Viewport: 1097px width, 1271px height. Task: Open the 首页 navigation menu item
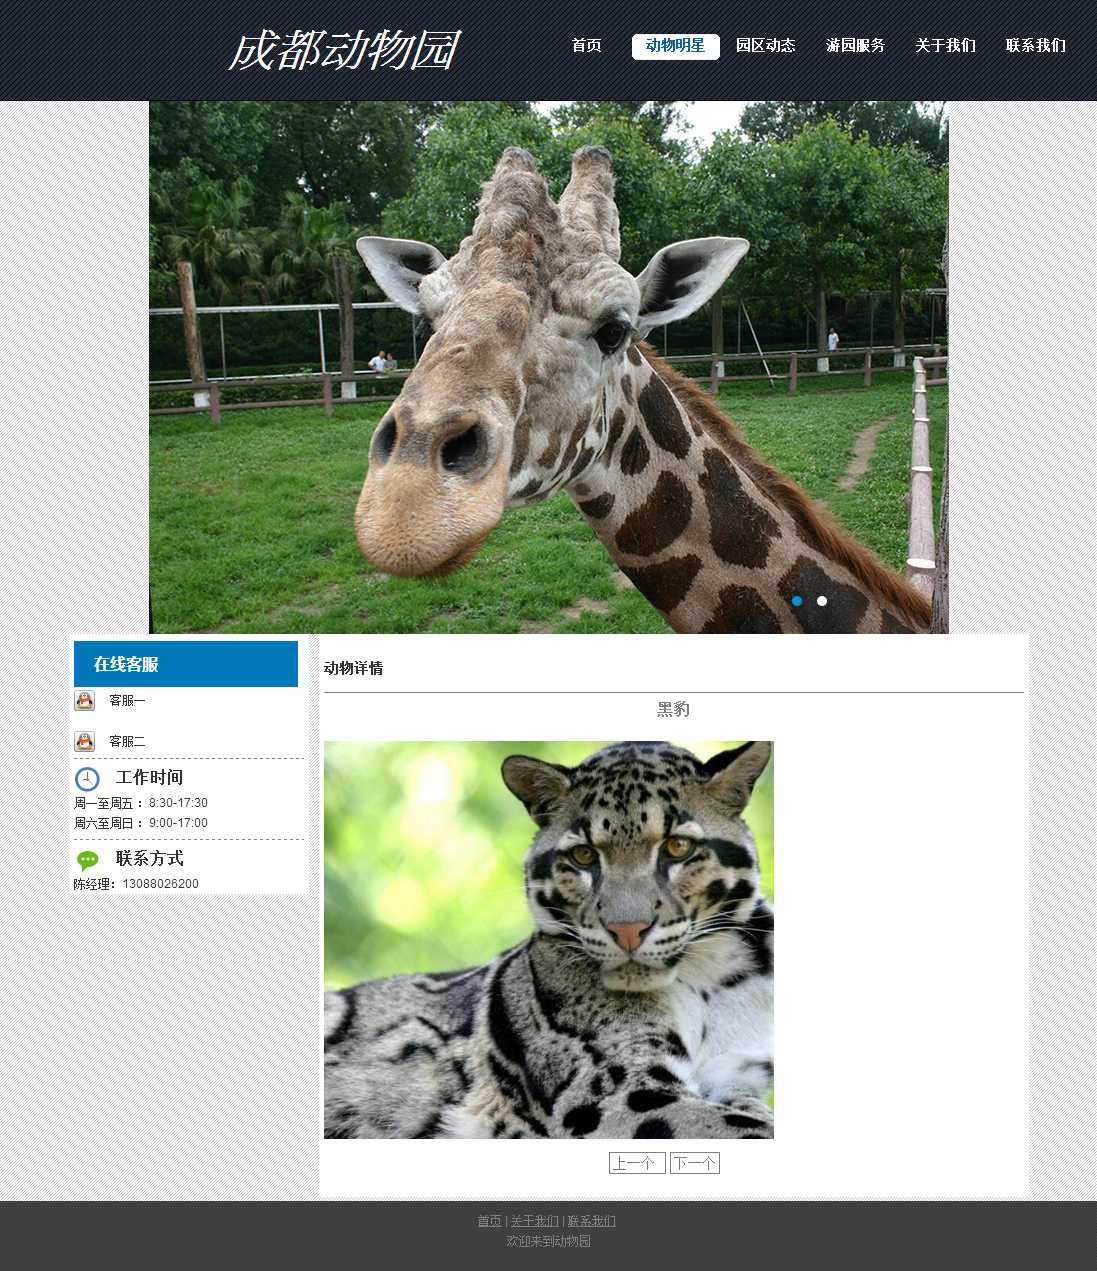click(586, 46)
